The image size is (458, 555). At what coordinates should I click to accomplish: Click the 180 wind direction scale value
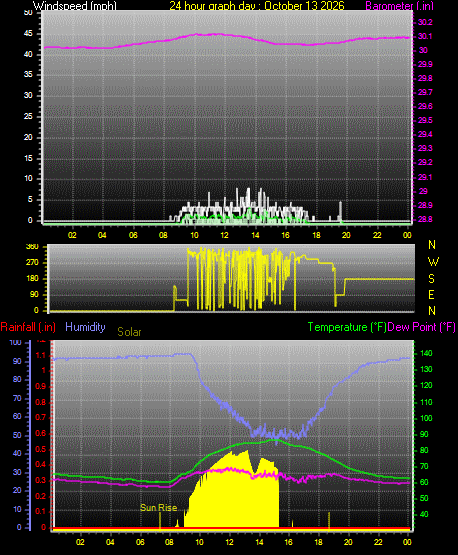(32, 279)
